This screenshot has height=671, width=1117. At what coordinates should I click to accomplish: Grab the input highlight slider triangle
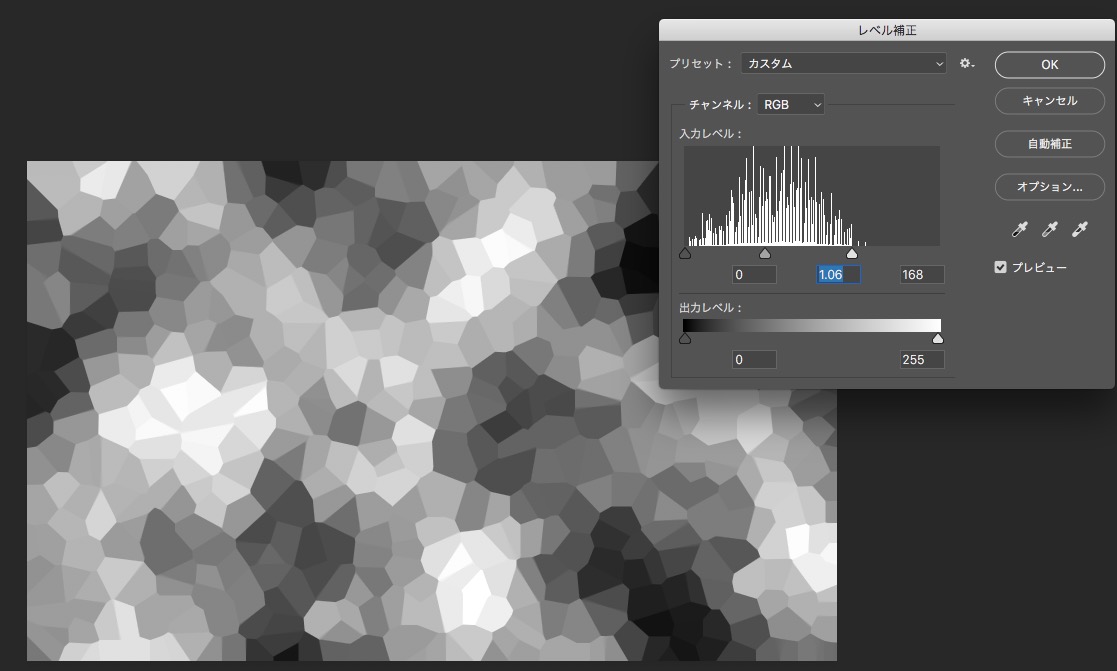tap(852, 254)
